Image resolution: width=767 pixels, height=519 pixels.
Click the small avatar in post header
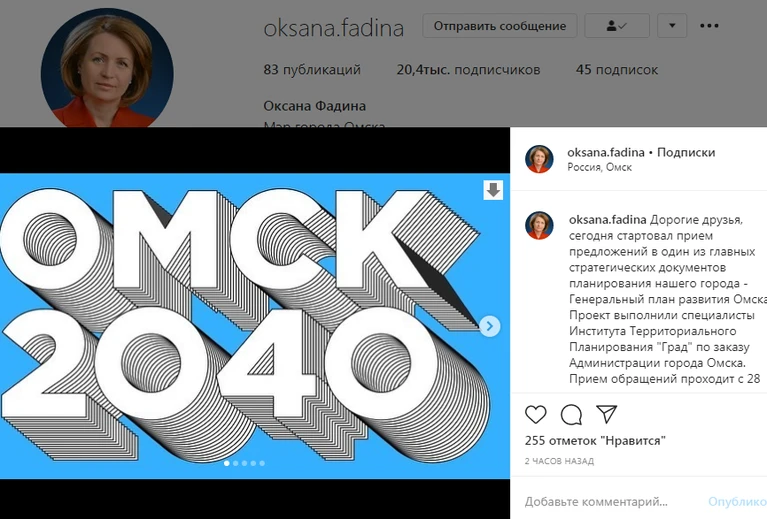(x=539, y=159)
